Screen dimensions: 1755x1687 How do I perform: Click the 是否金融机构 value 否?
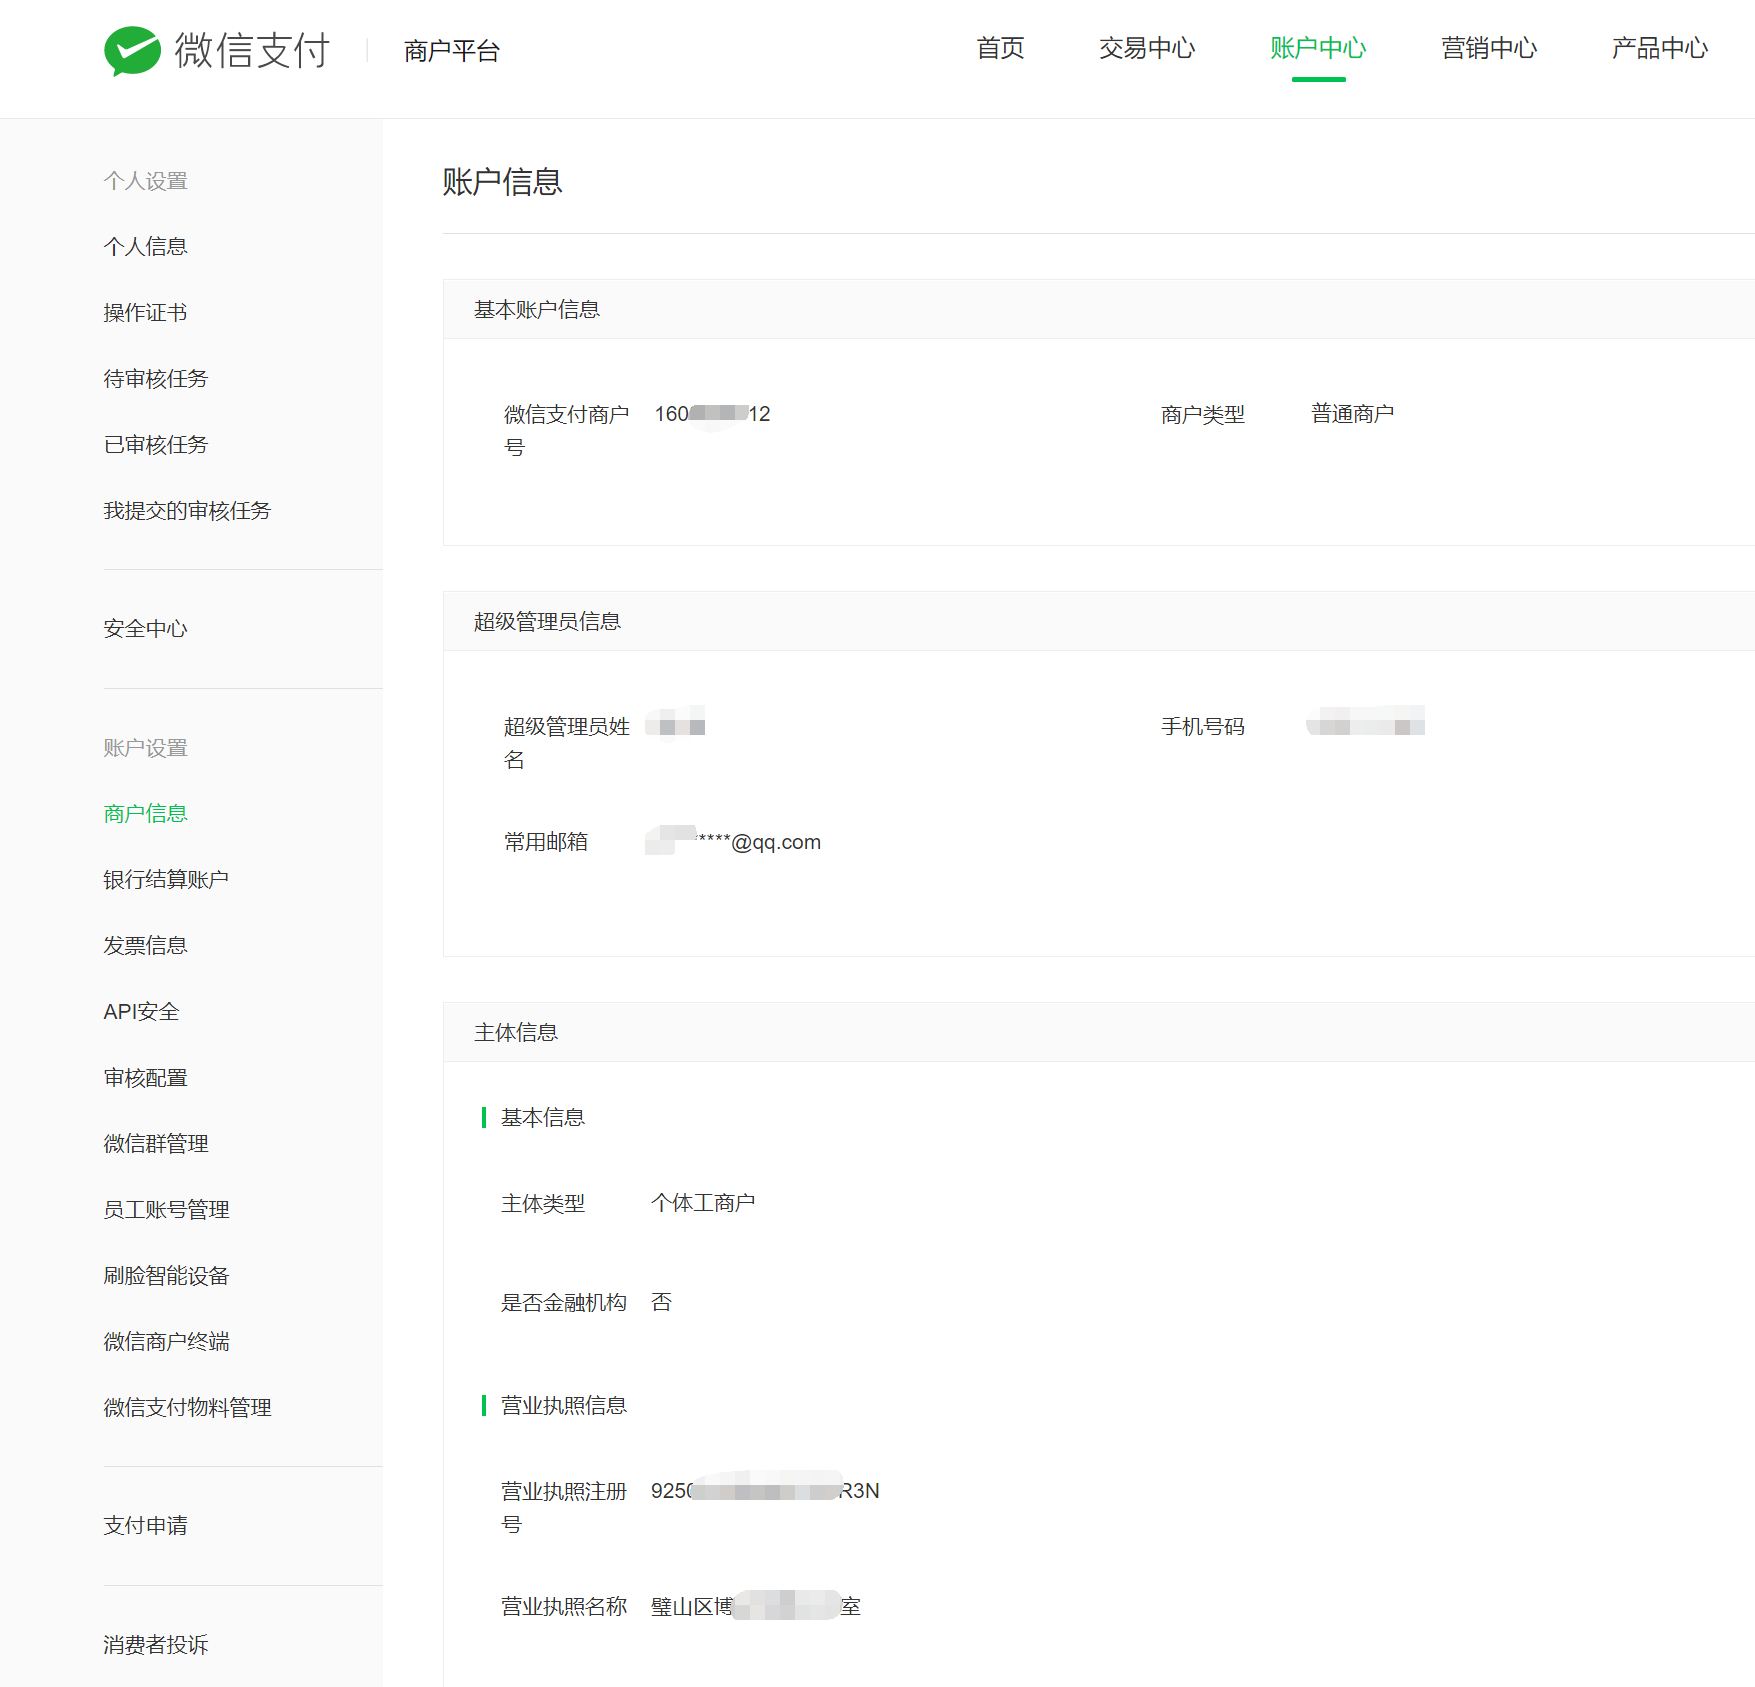[662, 1303]
